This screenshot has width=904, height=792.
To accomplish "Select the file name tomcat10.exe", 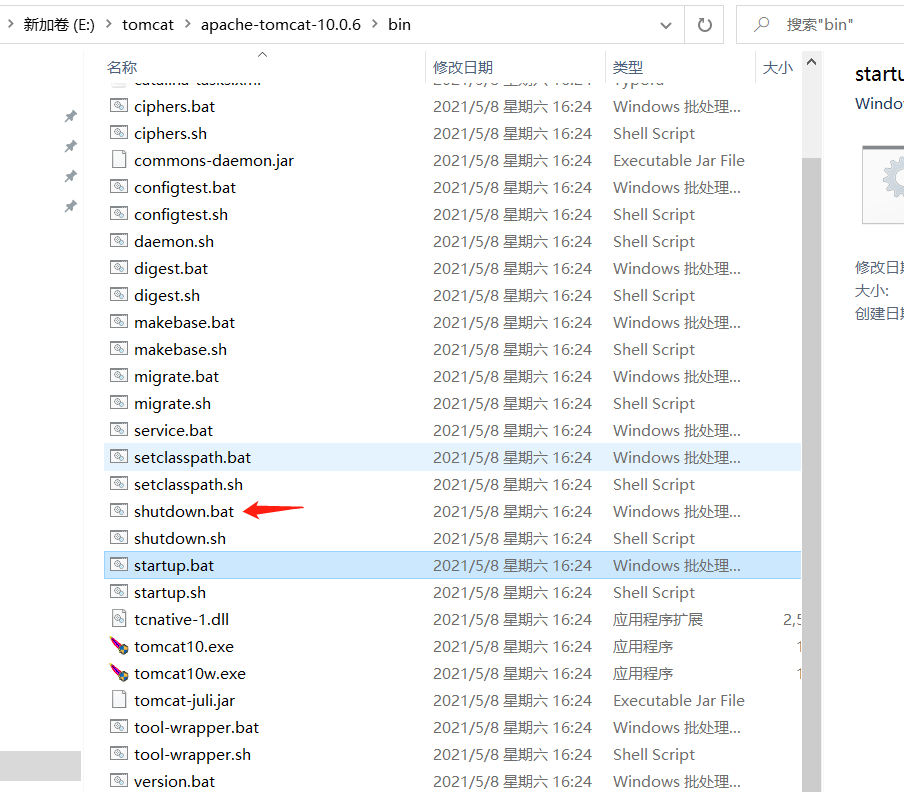I will point(184,646).
